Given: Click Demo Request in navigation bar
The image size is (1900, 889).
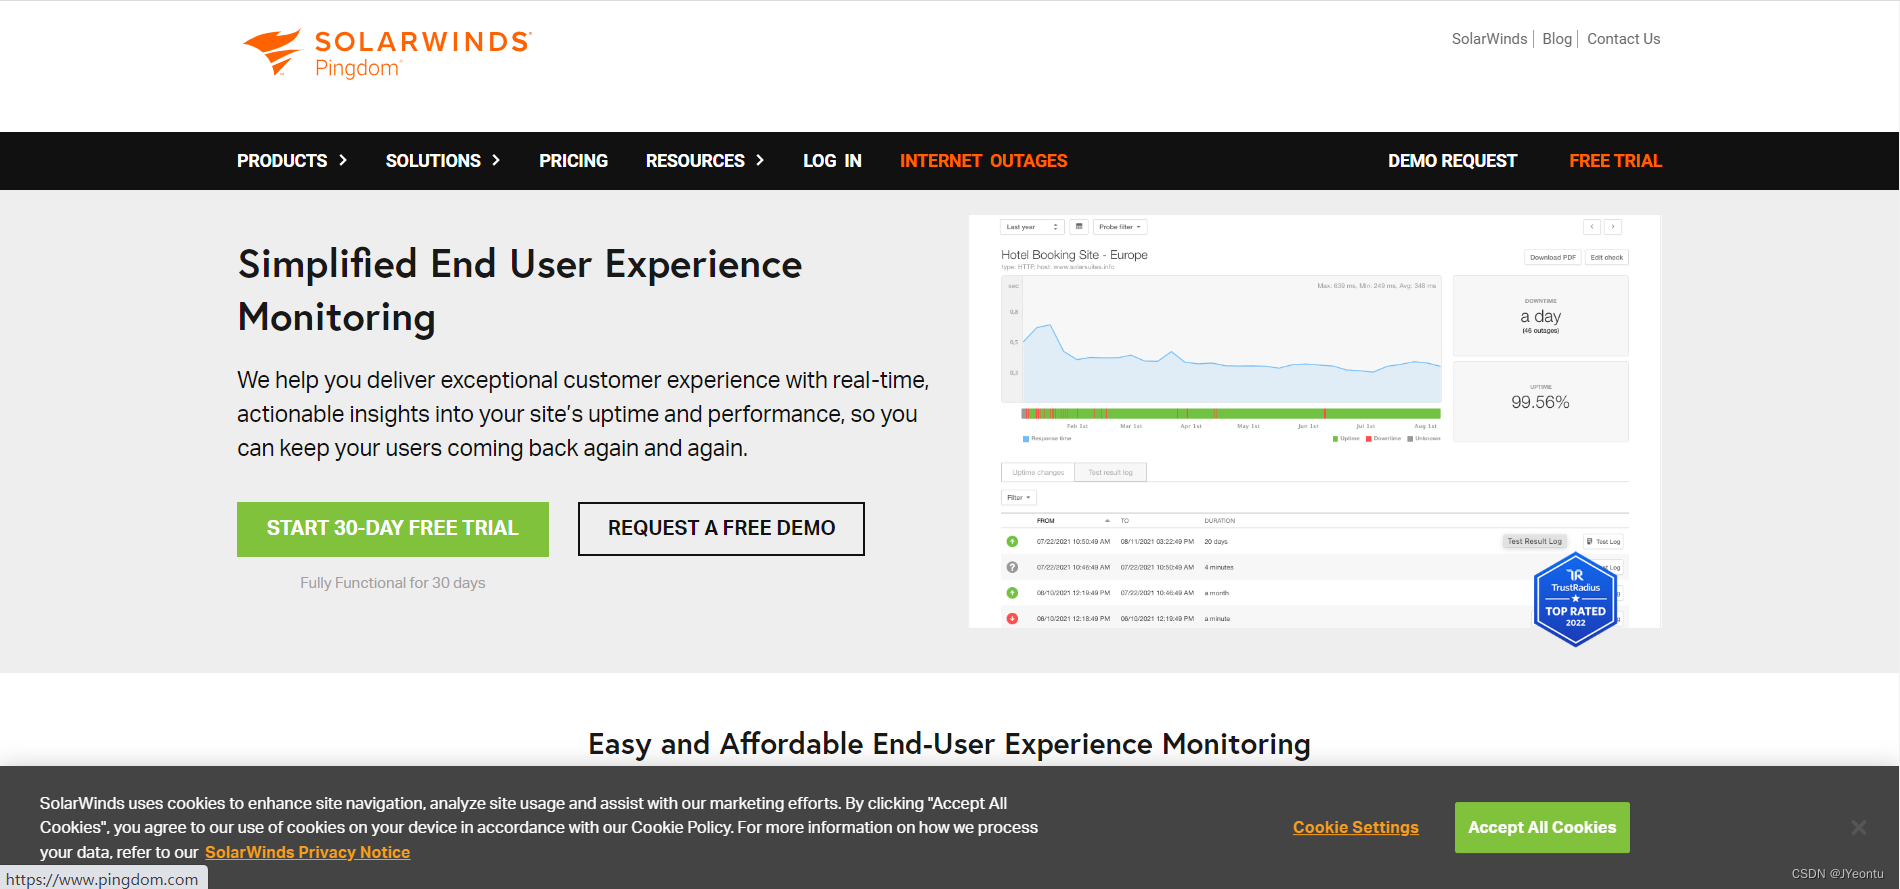Looking at the screenshot, I should point(1452,161).
